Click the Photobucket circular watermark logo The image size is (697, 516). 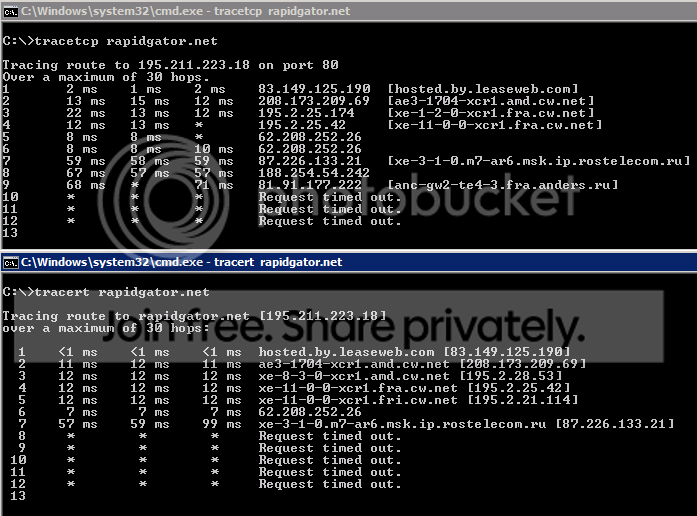click(164, 197)
